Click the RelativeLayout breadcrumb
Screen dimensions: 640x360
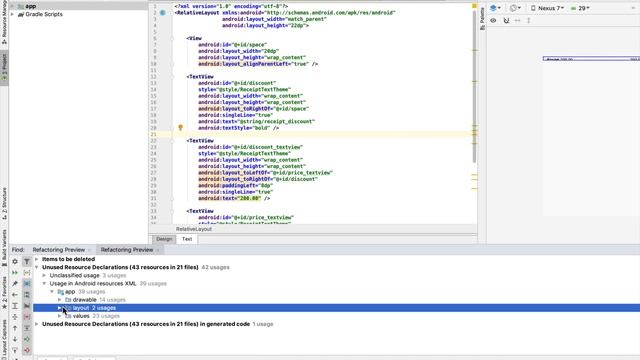[x=194, y=229]
